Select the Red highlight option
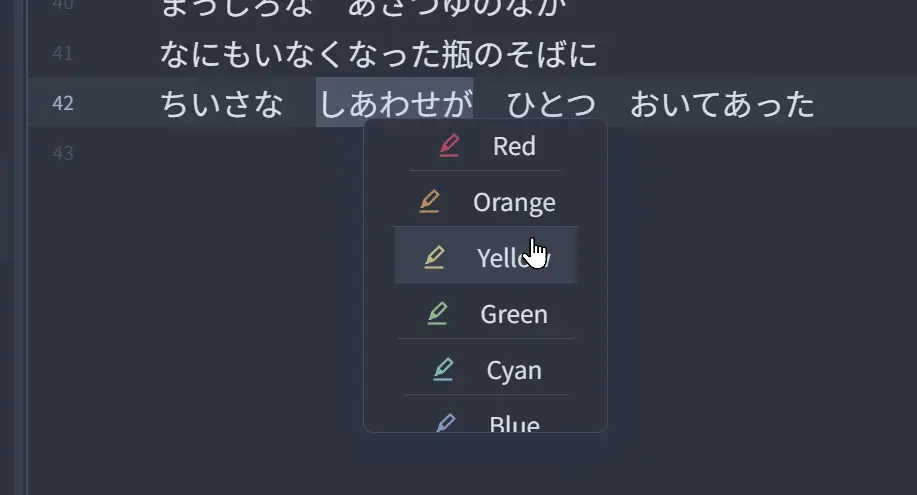Image resolution: width=917 pixels, height=495 pixels. 485,146
